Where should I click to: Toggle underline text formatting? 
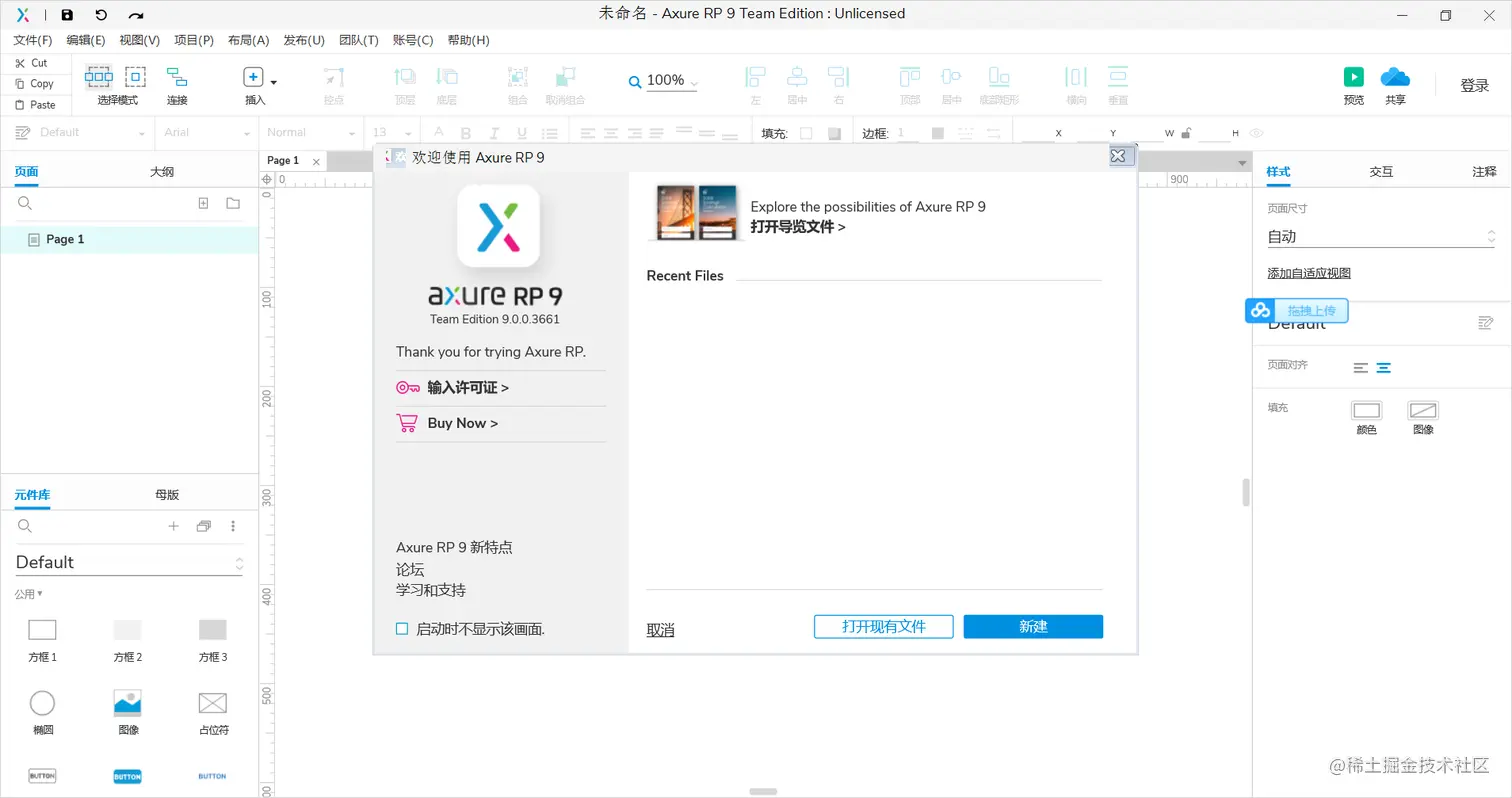click(x=521, y=131)
